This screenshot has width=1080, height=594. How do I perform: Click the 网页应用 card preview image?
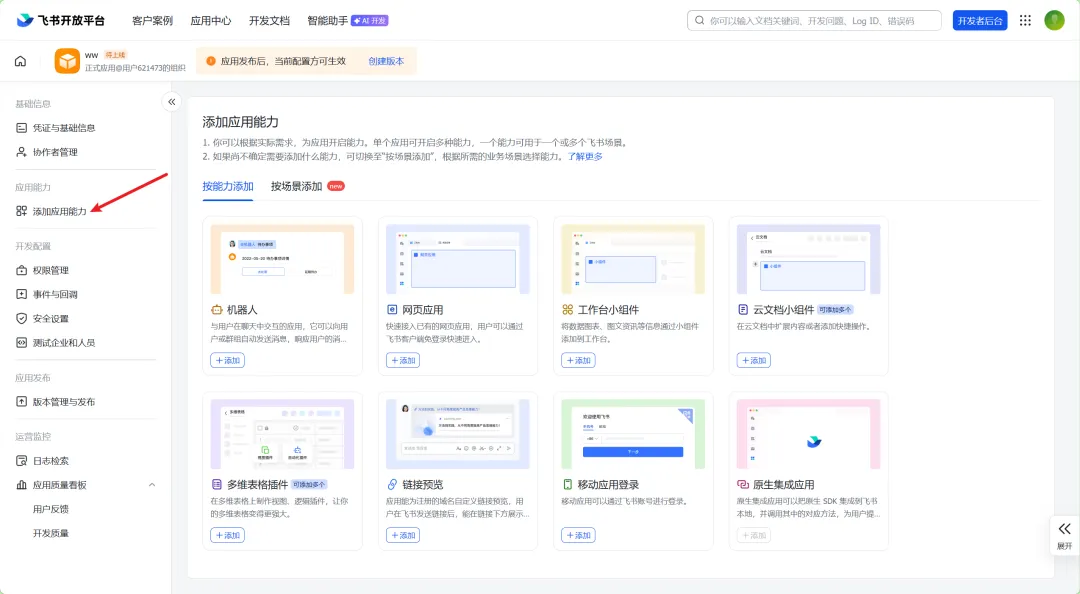pyautogui.click(x=458, y=259)
